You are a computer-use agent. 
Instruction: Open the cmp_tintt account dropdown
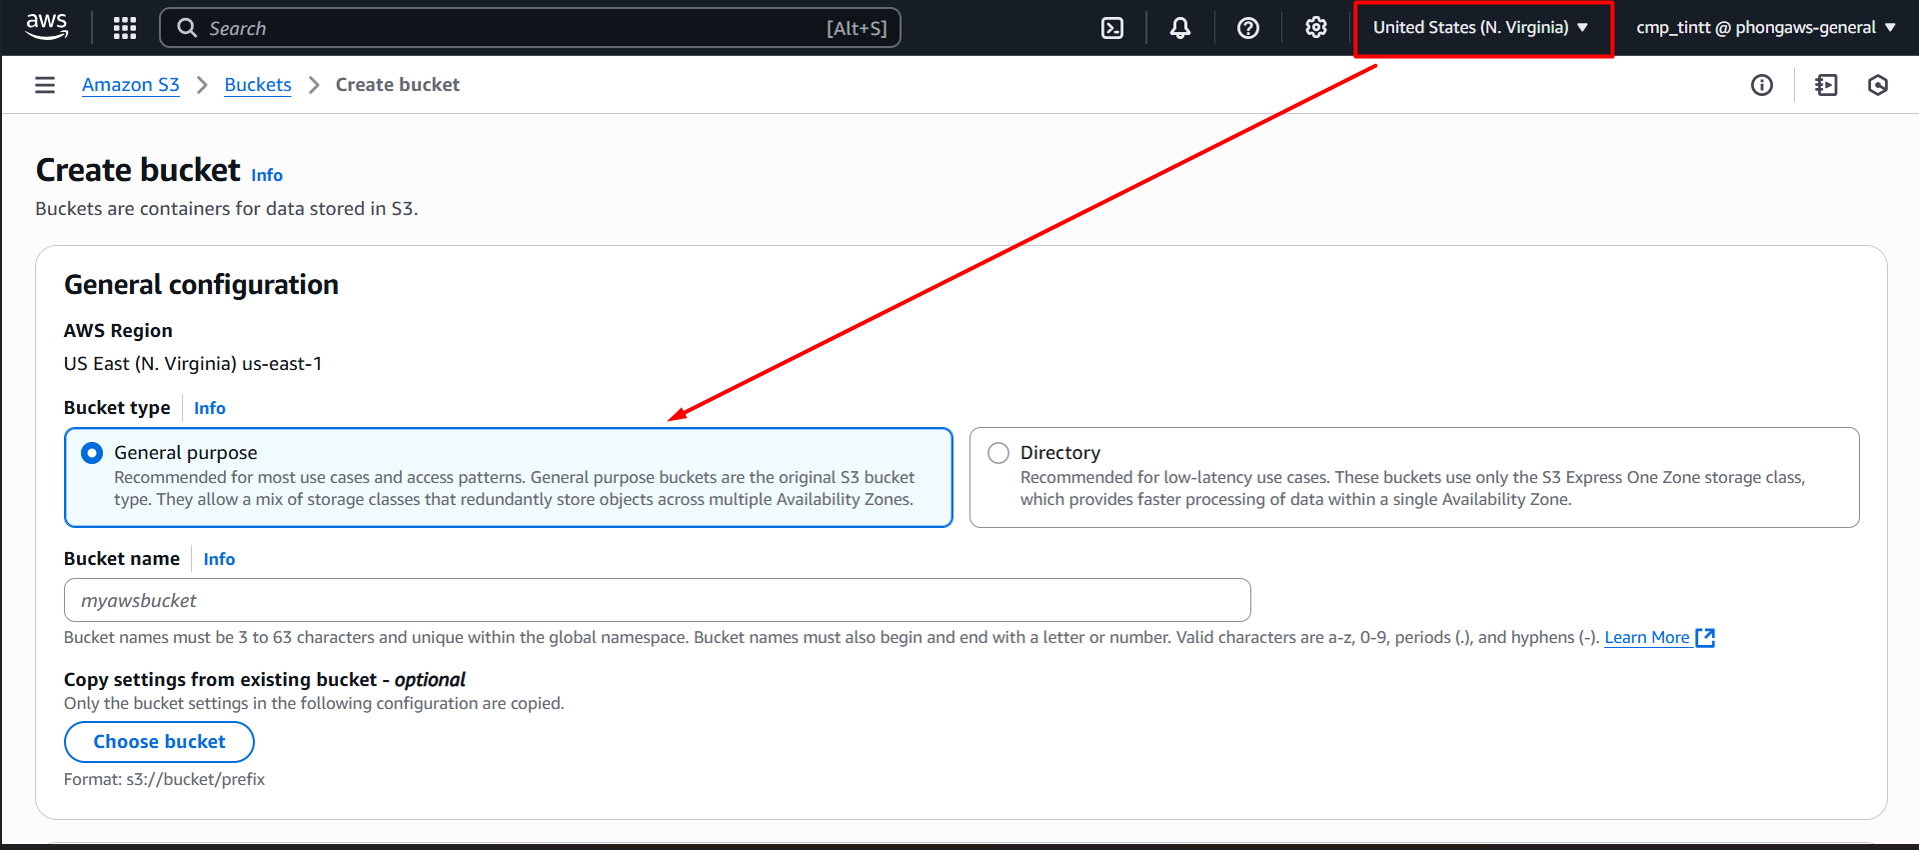pos(1765,28)
